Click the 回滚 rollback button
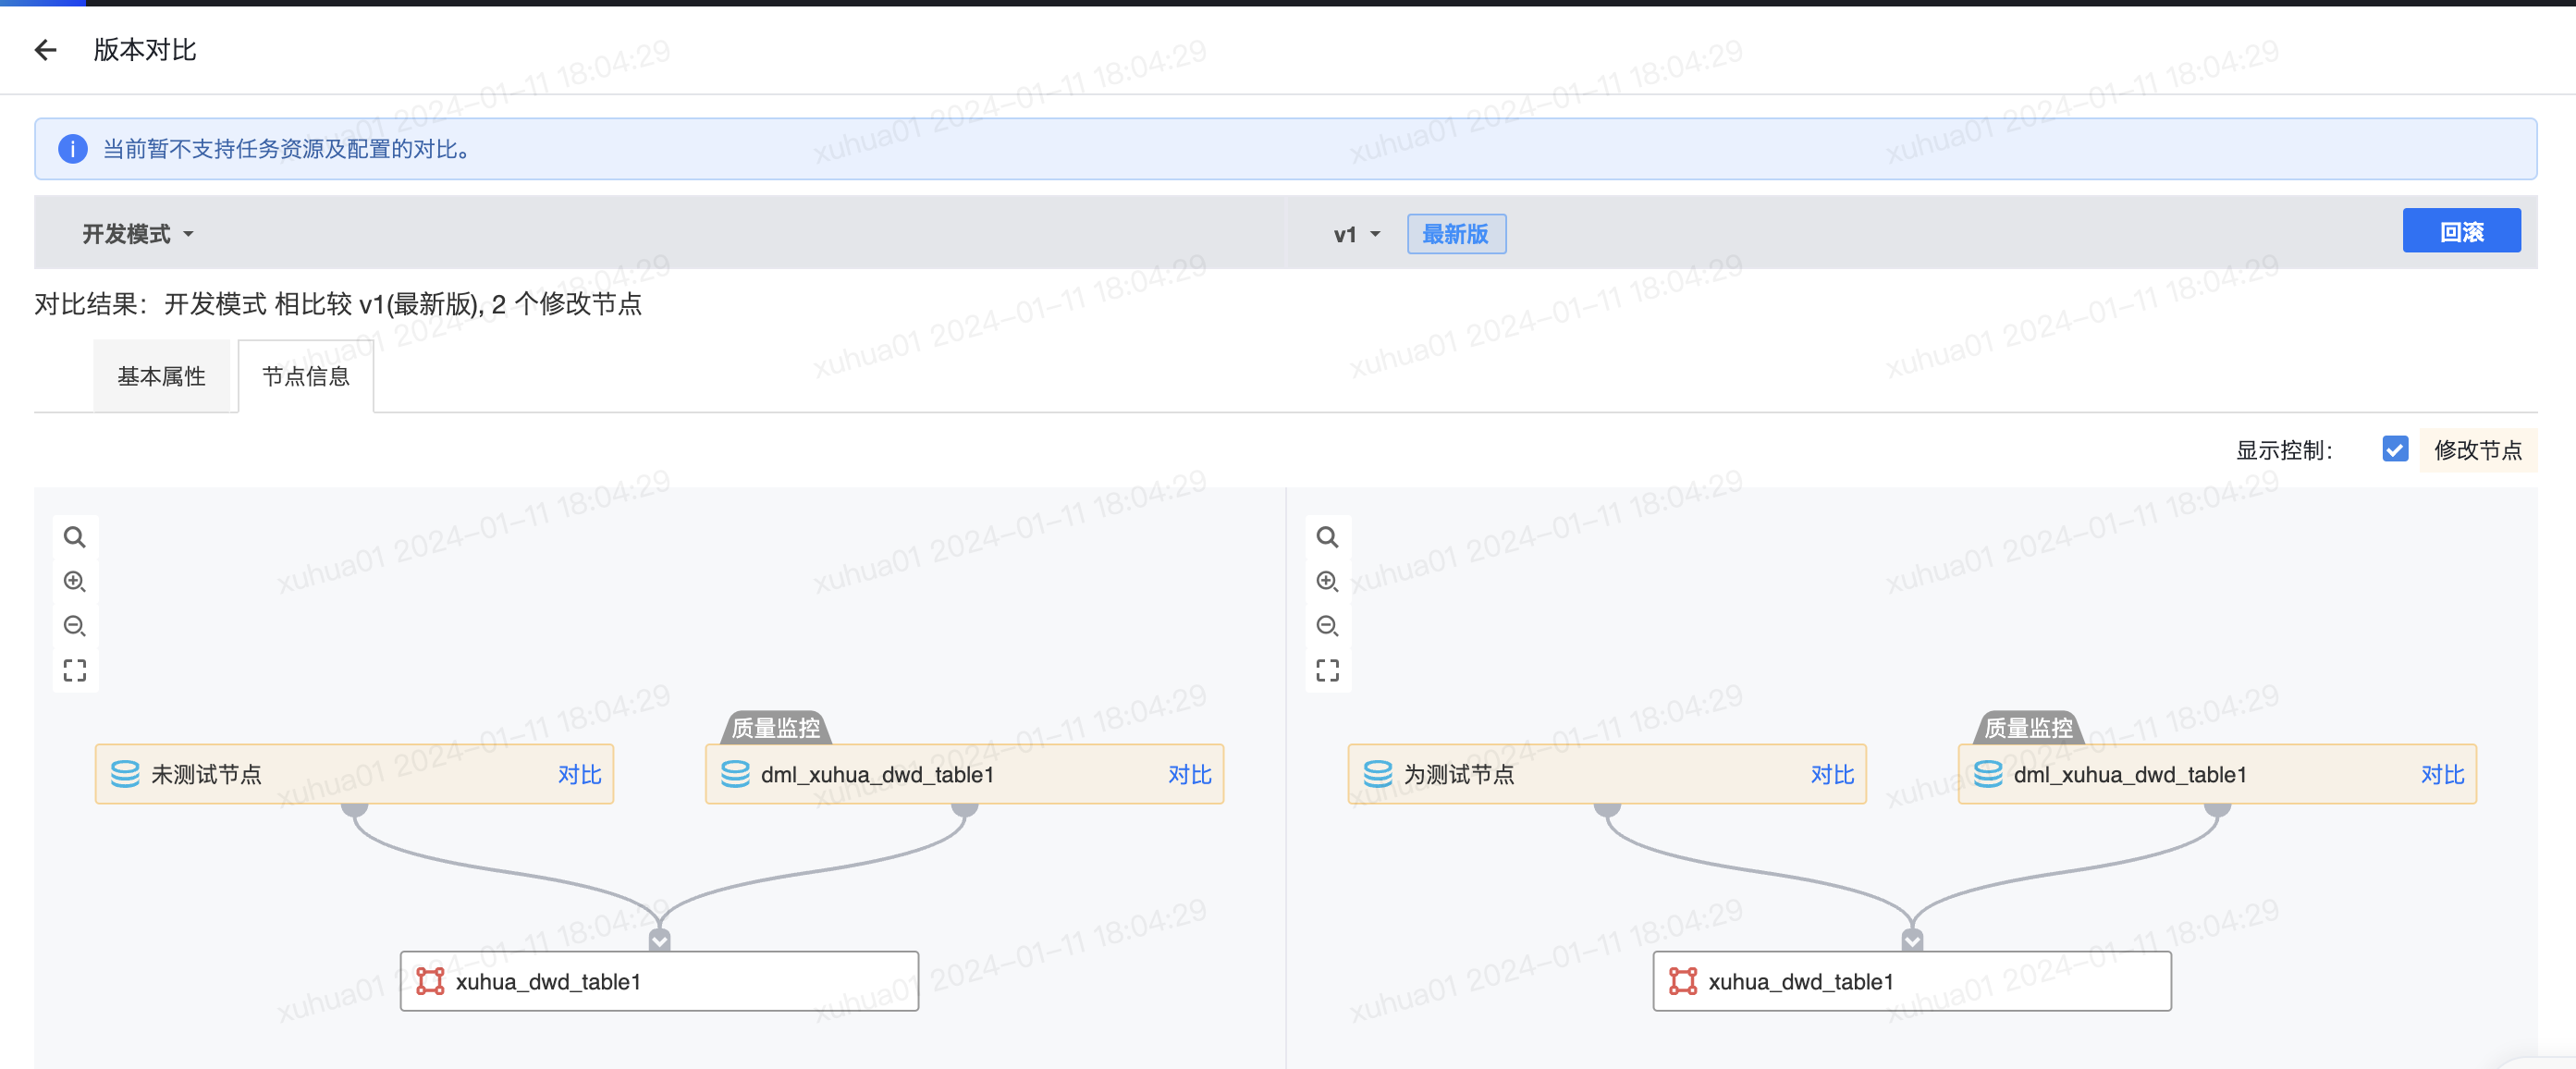This screenshot has width=2576, height=1069. 2461,230
